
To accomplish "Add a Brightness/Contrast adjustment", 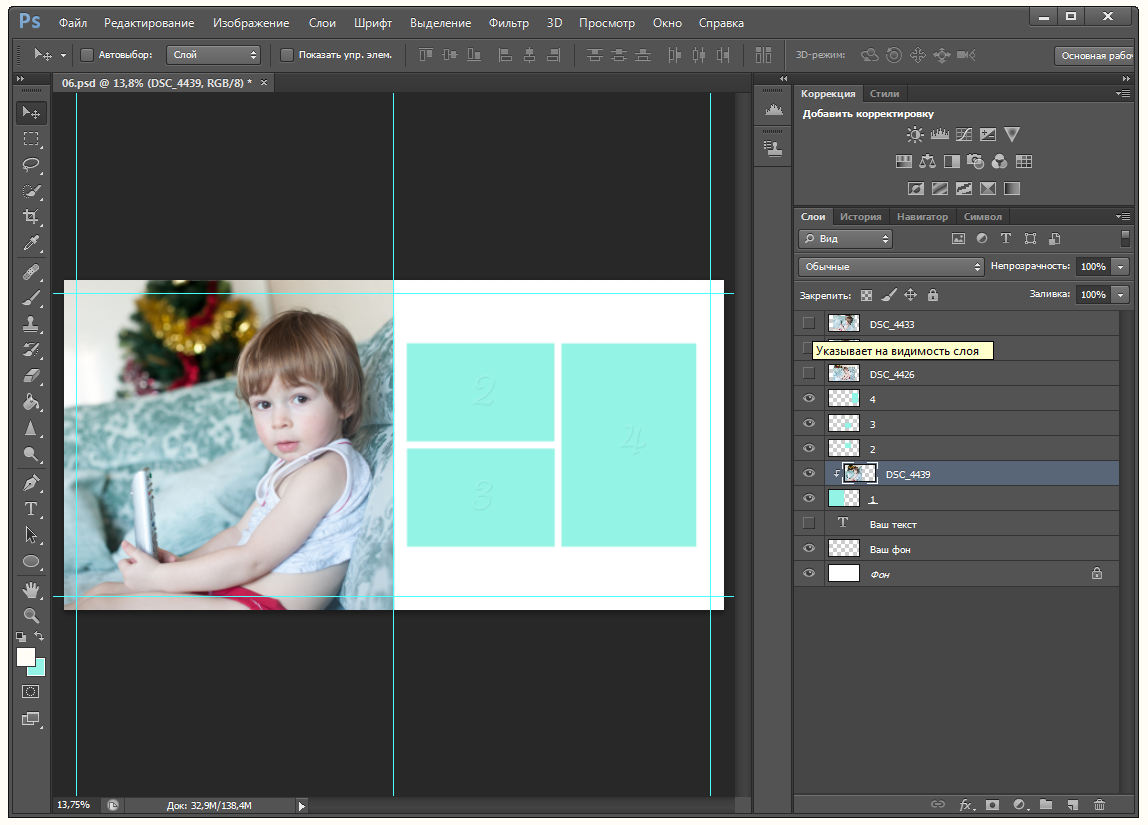I will point(915,135).
